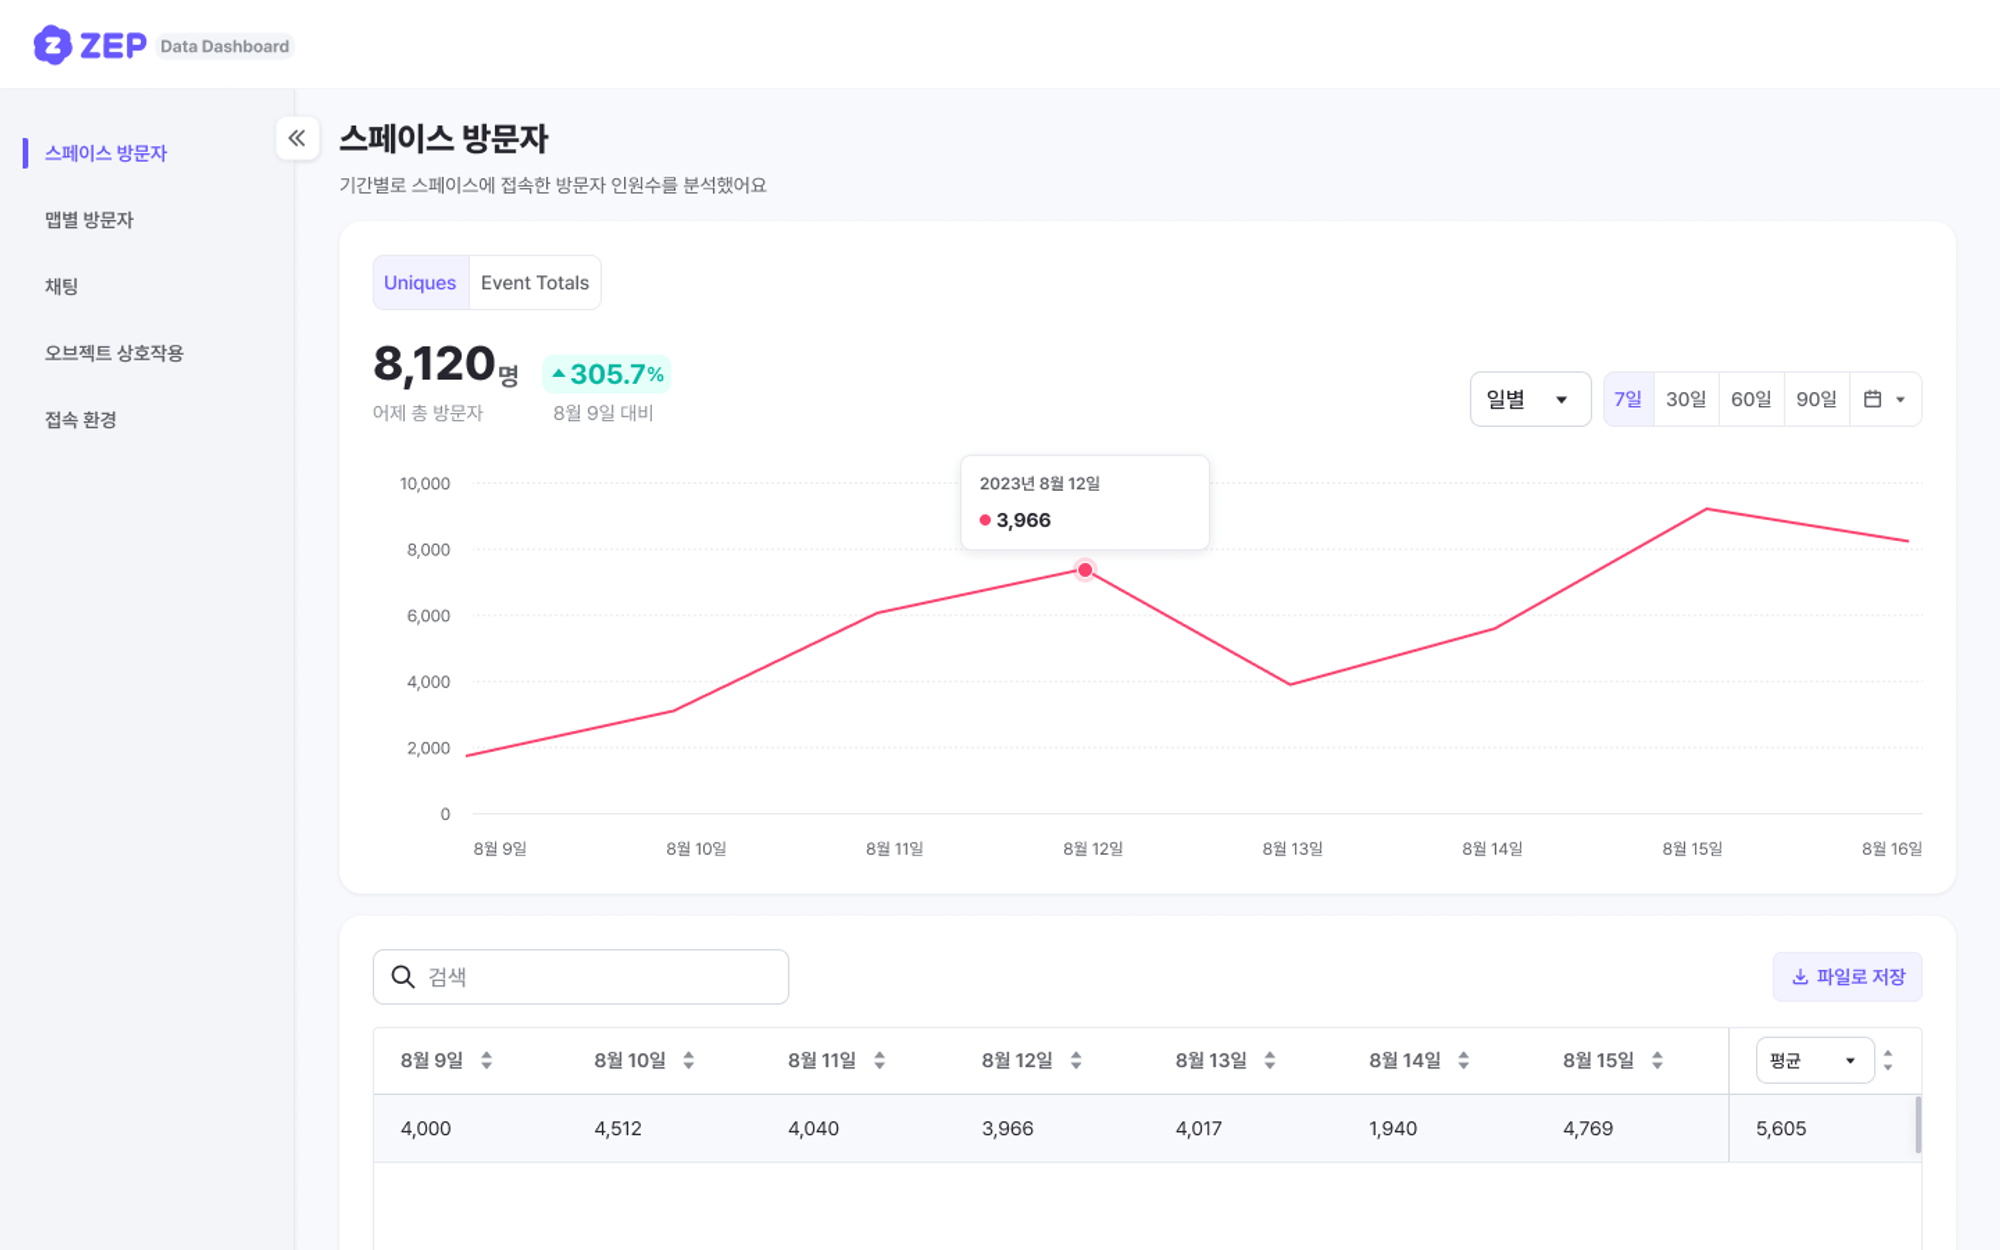Switch range to 90일
The image size is (2000, 1250).
tap(1816, 399)
